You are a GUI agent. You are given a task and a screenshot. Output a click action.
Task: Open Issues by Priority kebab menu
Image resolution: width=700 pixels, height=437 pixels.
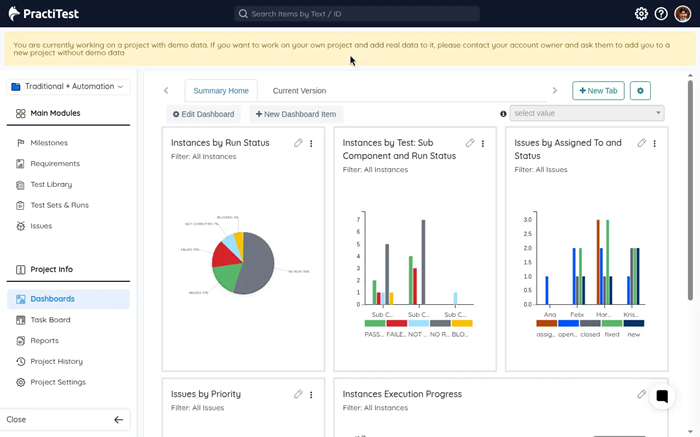[311, 395]
